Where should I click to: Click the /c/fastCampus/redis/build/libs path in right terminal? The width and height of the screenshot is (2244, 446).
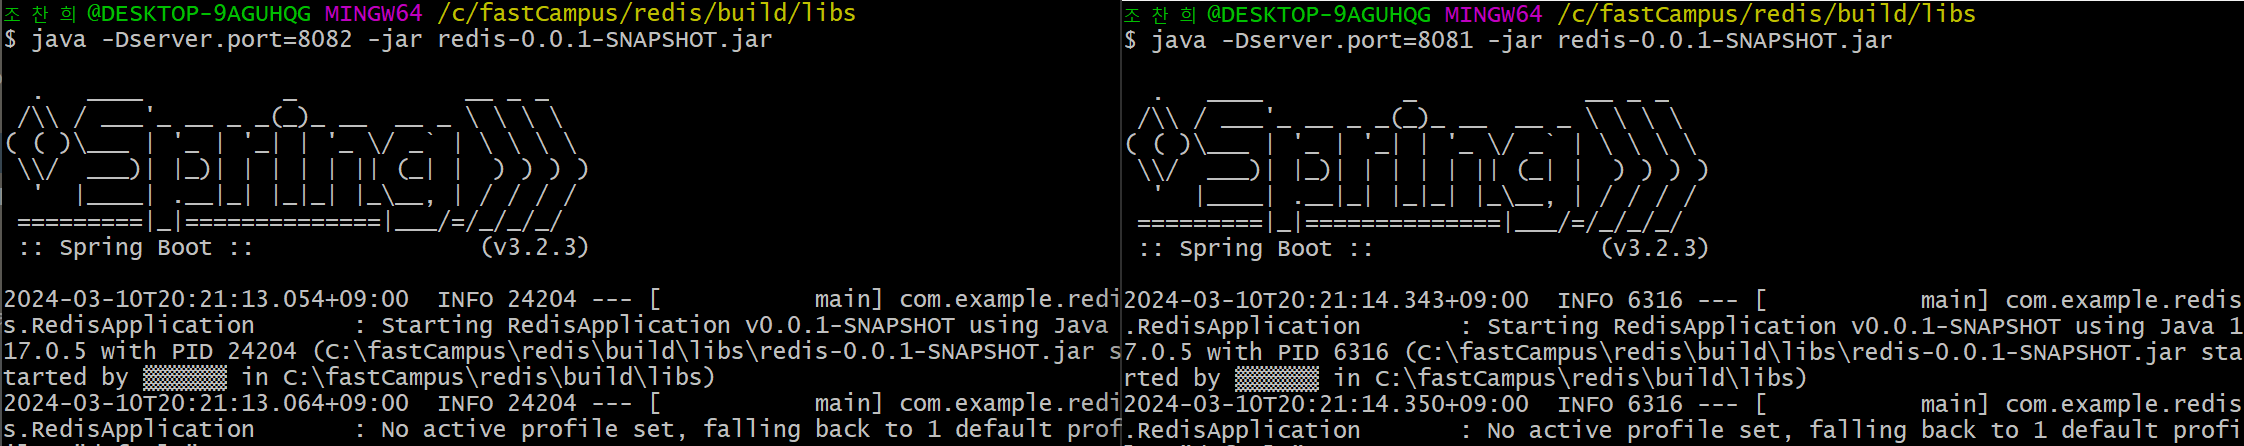pos(1767,15)
